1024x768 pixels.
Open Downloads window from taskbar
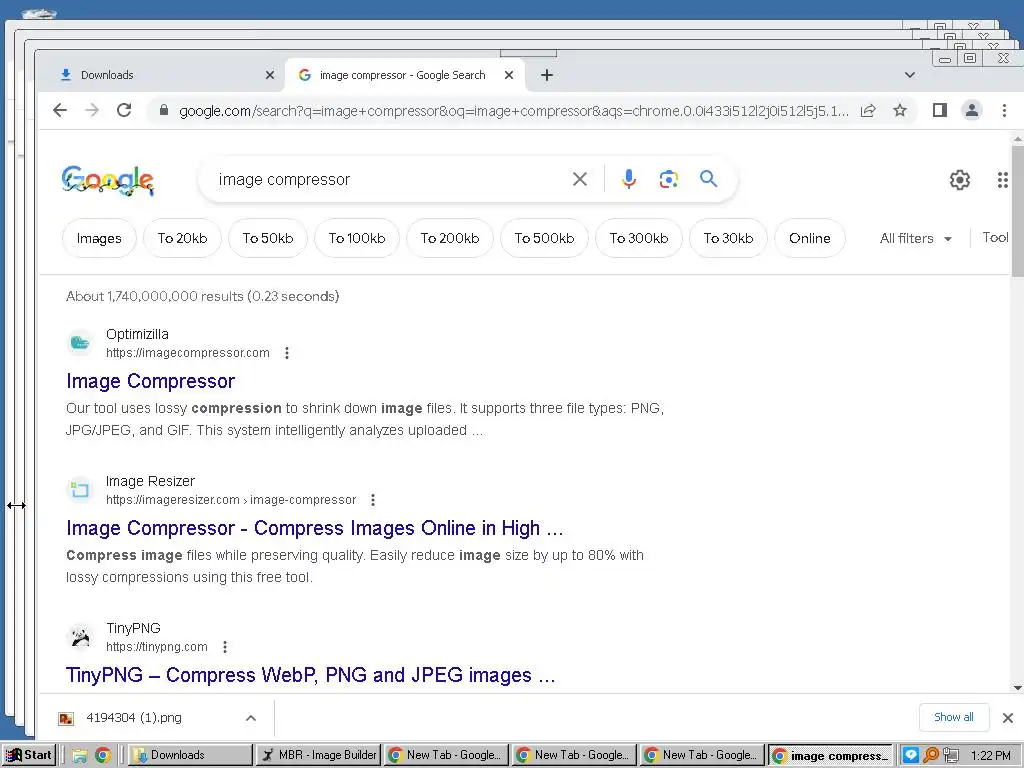point(189,755)
